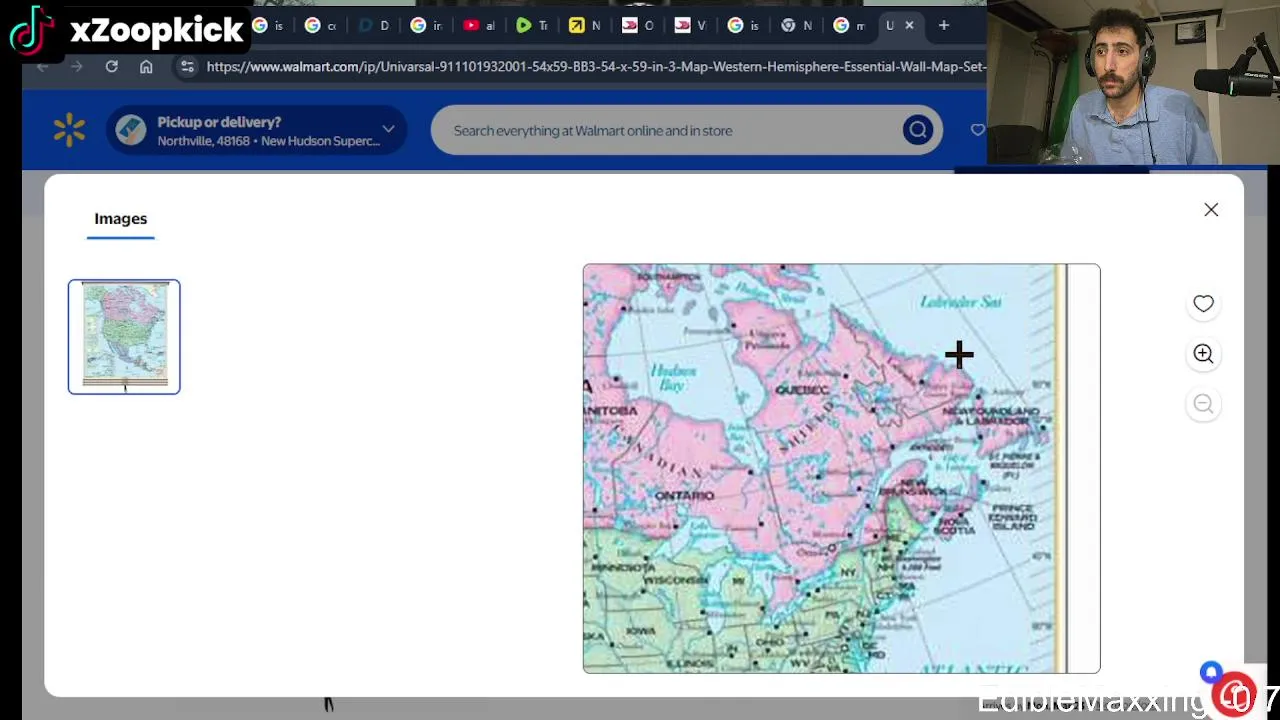
Task: Switch to the Google tab labeled m
Action: [x=849, y=25]
